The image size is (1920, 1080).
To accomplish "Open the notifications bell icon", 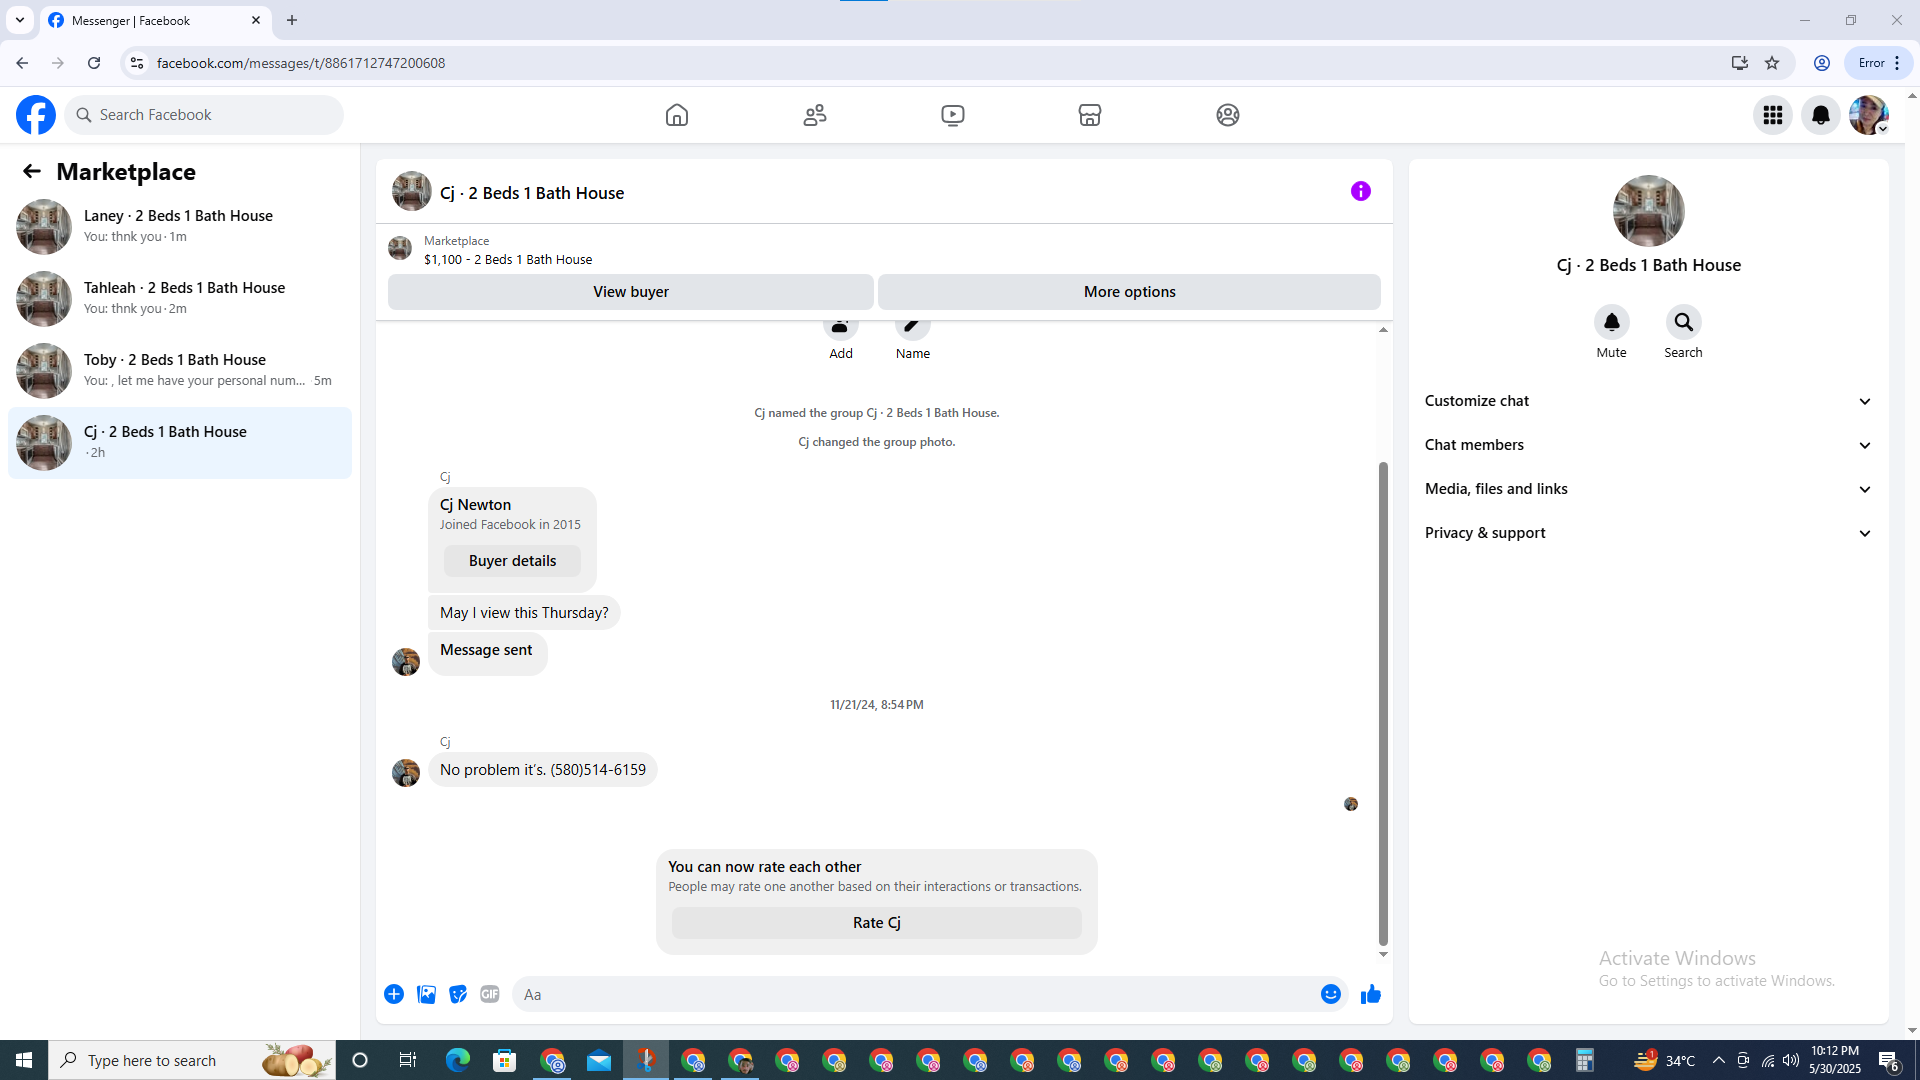I will click(1821, 115).
